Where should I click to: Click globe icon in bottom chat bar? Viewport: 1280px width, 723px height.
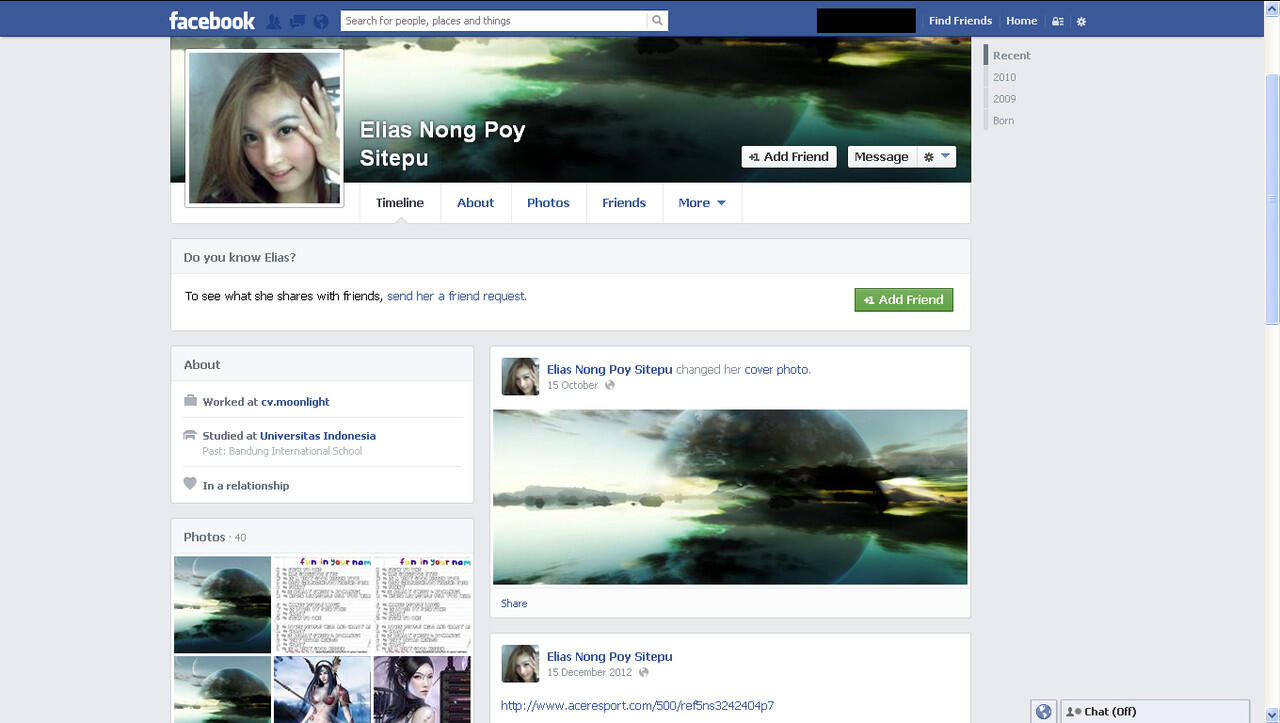pos(1043,711)
